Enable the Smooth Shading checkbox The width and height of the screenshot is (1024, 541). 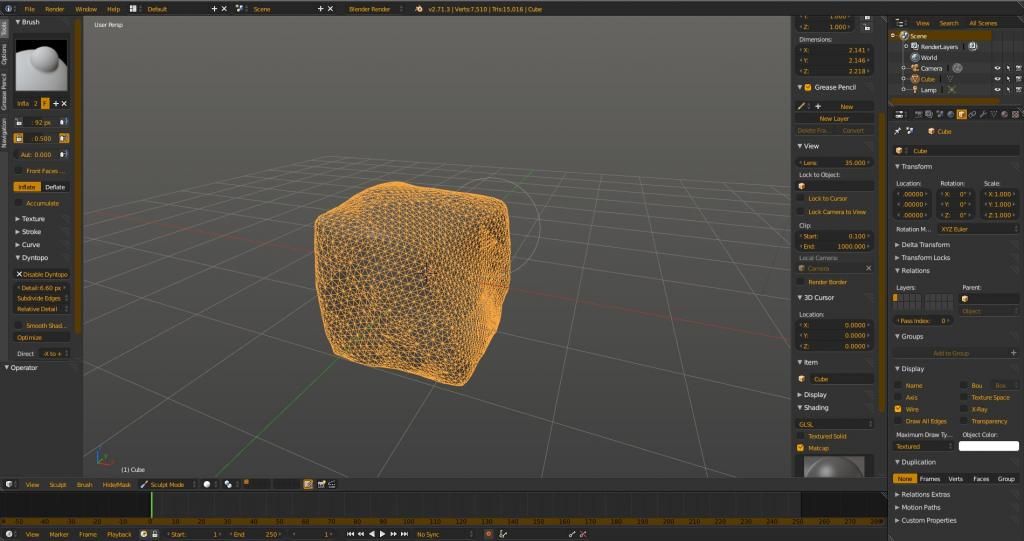[x=19, y=325]
